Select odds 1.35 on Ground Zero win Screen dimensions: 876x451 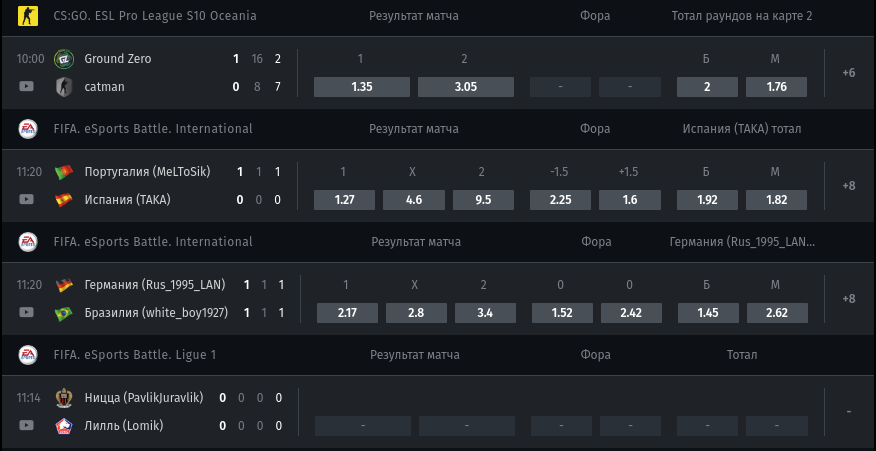tap(361, 87)
